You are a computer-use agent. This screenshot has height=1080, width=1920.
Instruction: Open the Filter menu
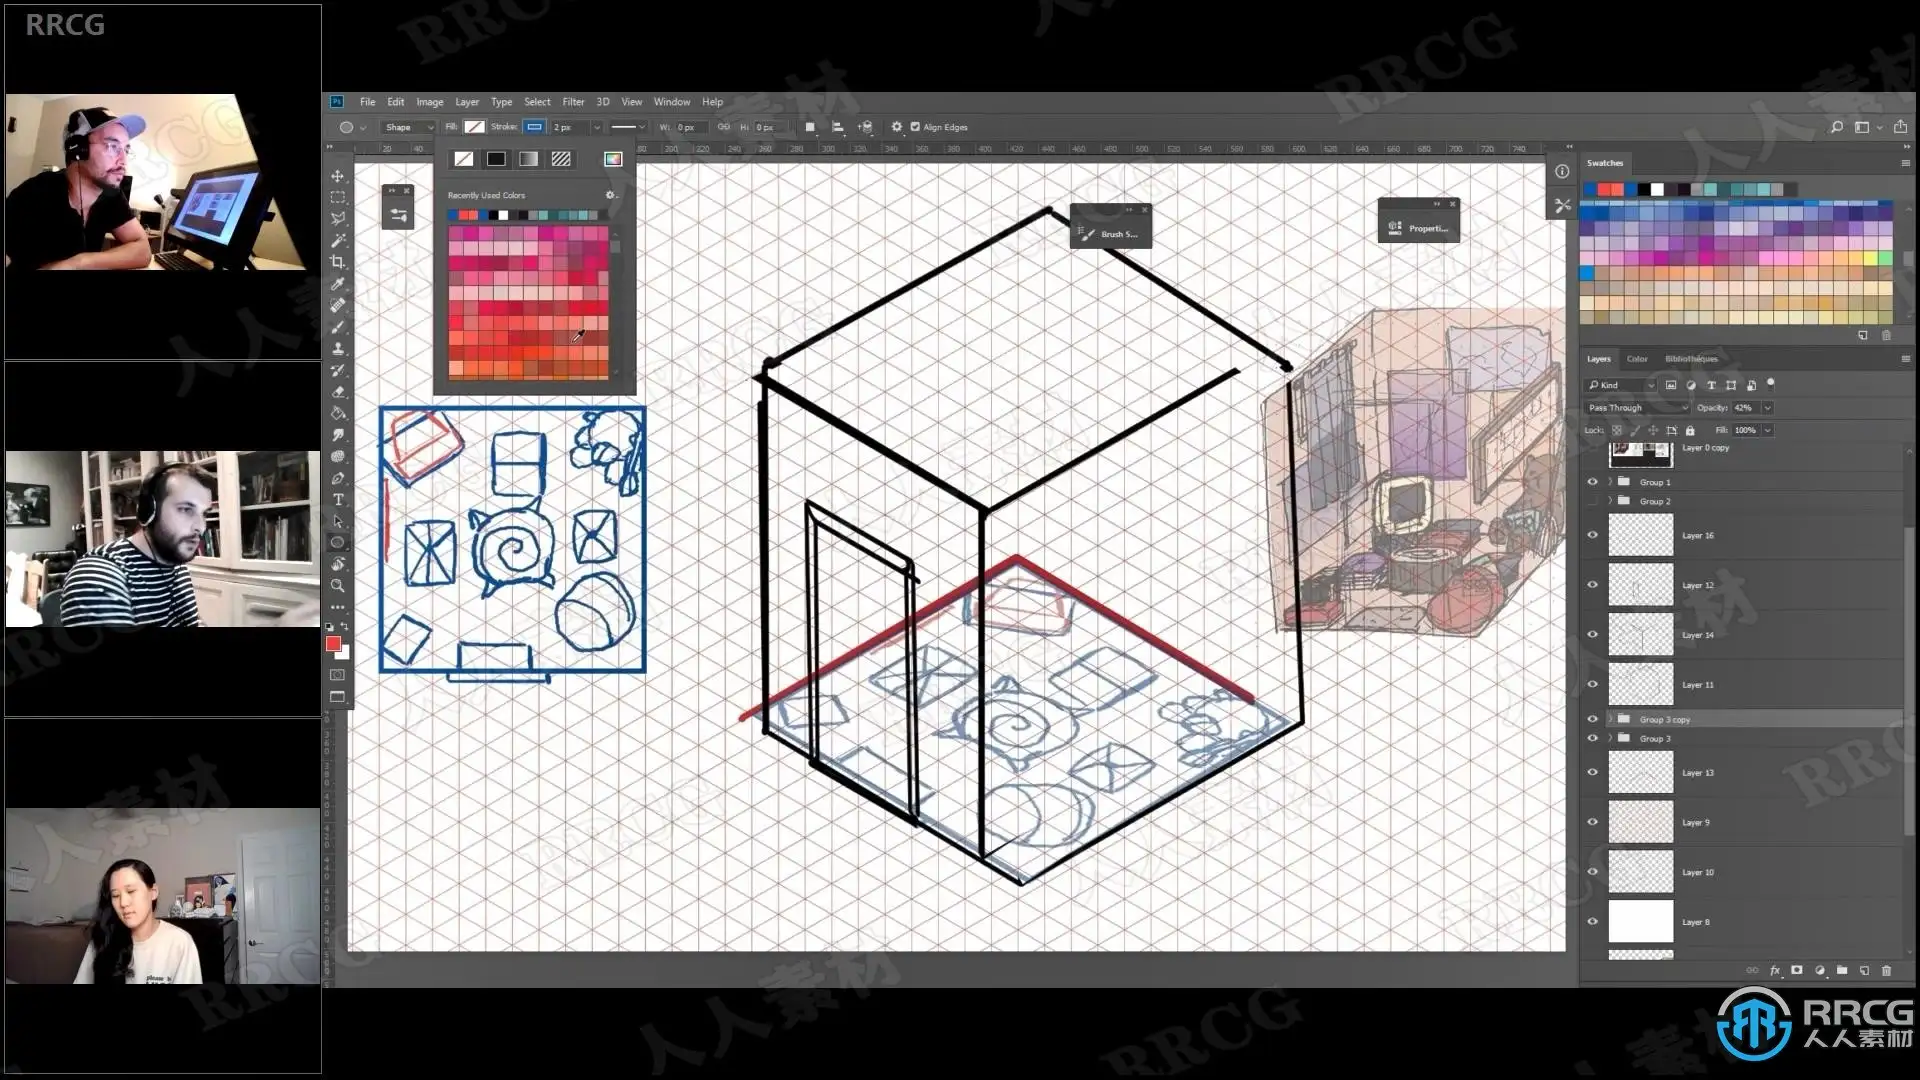click(x=573, y=102)
